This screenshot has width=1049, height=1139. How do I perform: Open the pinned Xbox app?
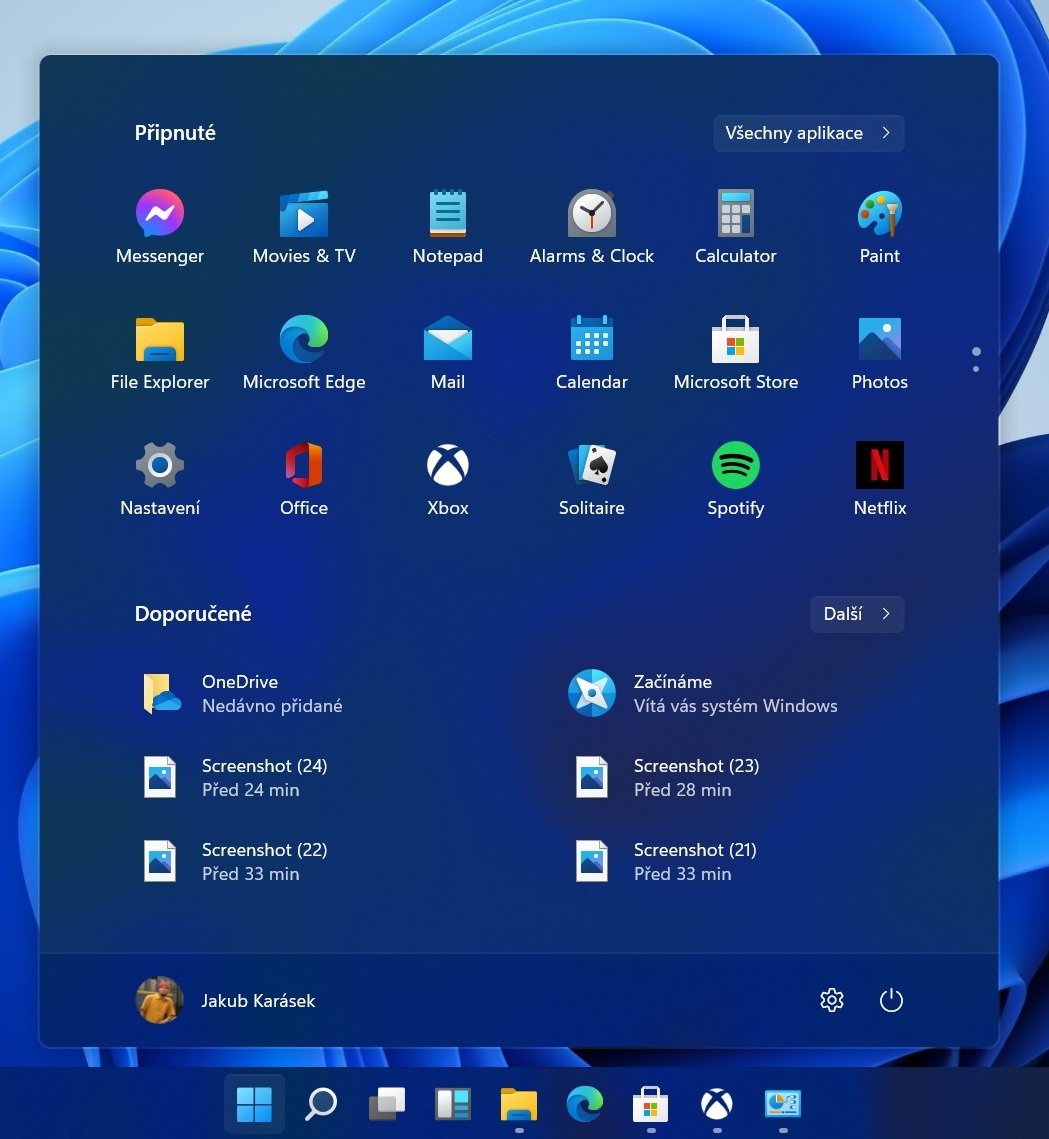click(447, 479)
